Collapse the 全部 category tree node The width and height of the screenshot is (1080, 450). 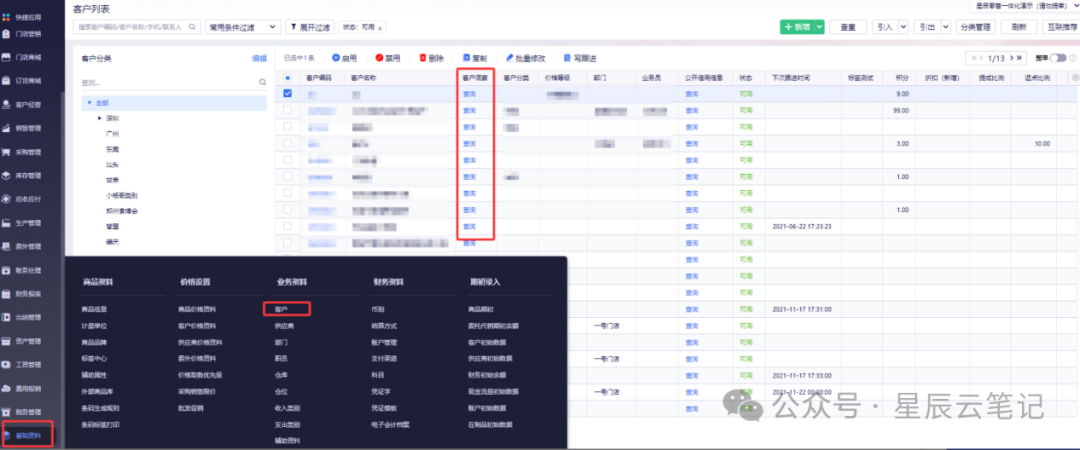coord(90,103)
